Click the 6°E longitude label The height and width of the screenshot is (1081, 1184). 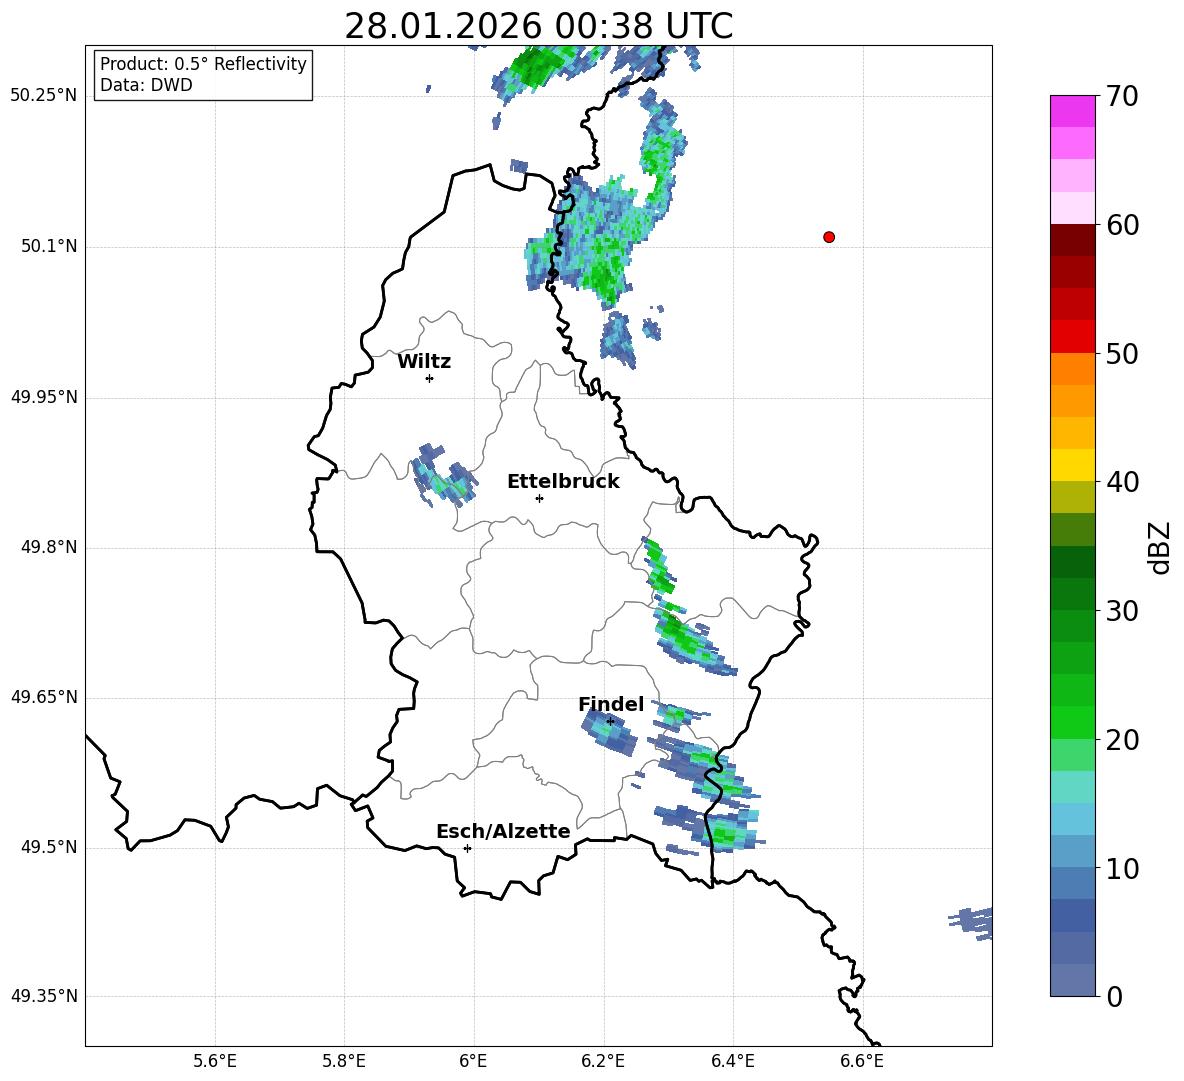pyautogui.click(x=473, y=1061)
